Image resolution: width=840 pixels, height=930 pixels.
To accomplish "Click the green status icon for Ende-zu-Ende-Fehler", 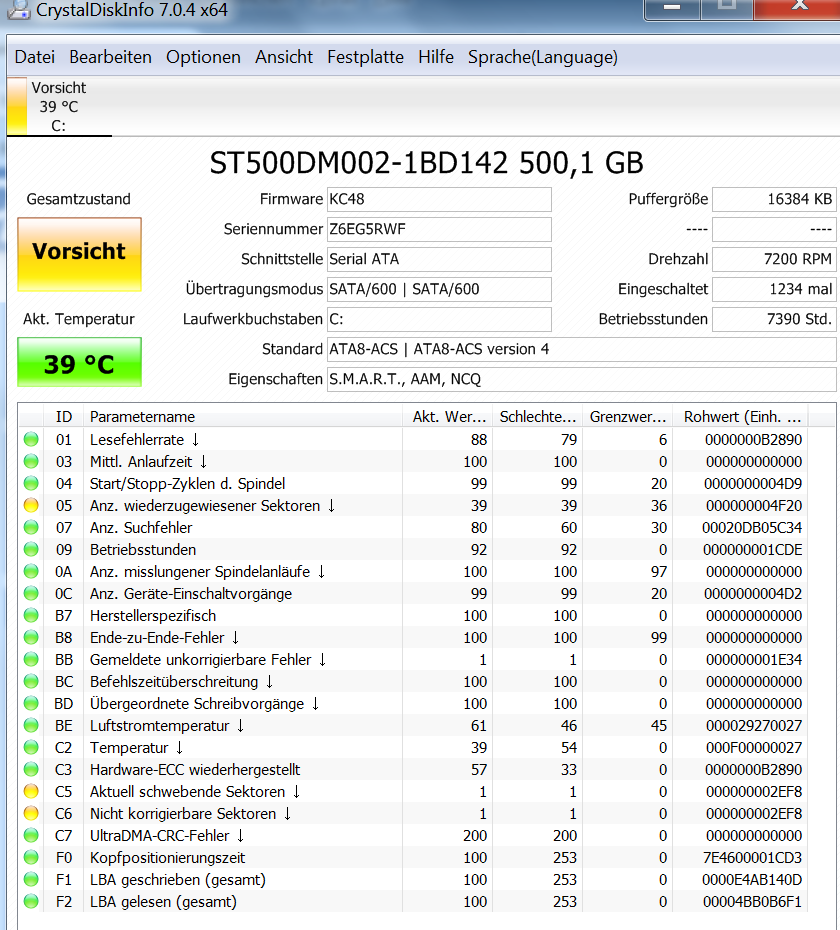I will [x=31, y=637].
